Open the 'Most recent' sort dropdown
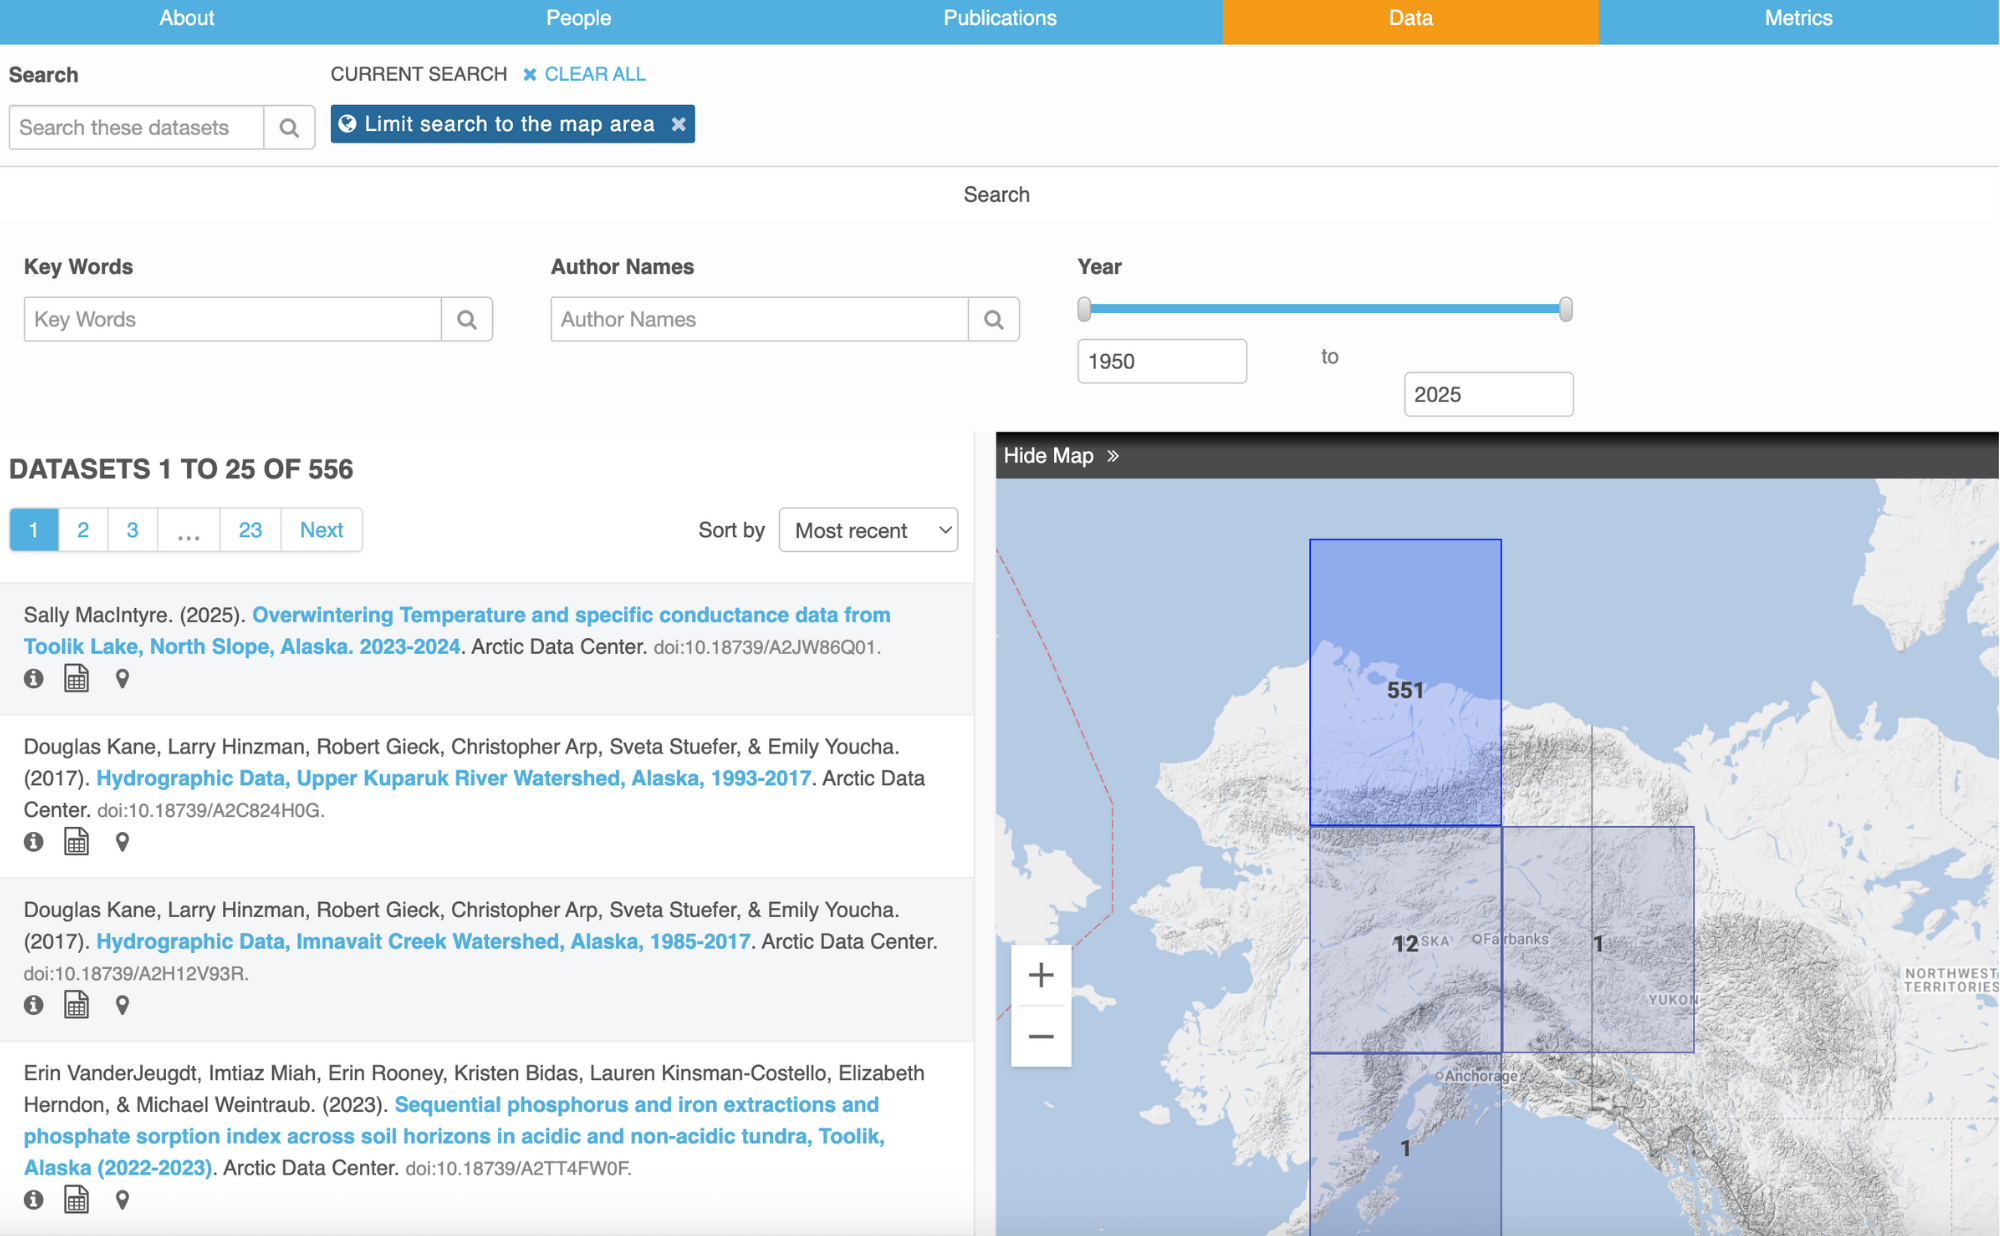Viewport: 2000px width, 1236px height. 867,530
